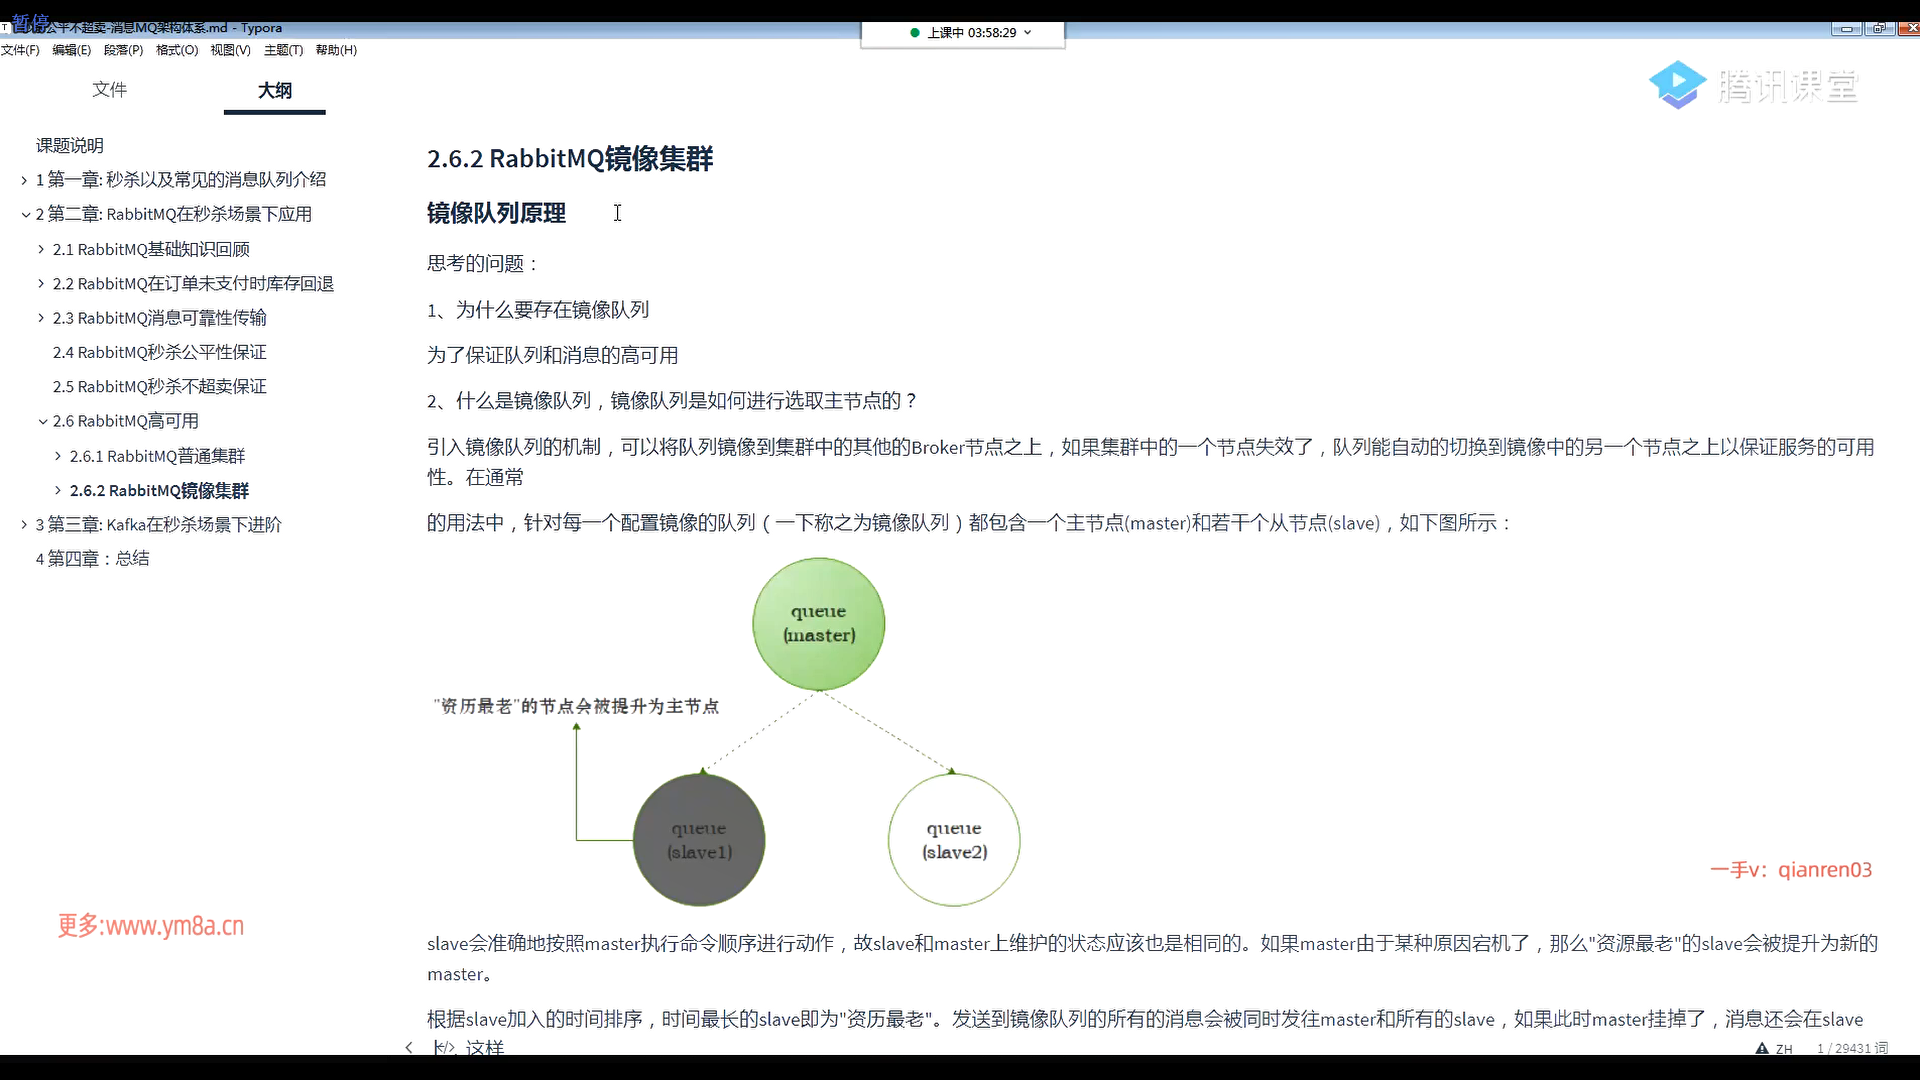Jump to 2.4 RabbitMQ秒杀公平性保证 heading
The image size is (1920, 1080).
[159, 352]
